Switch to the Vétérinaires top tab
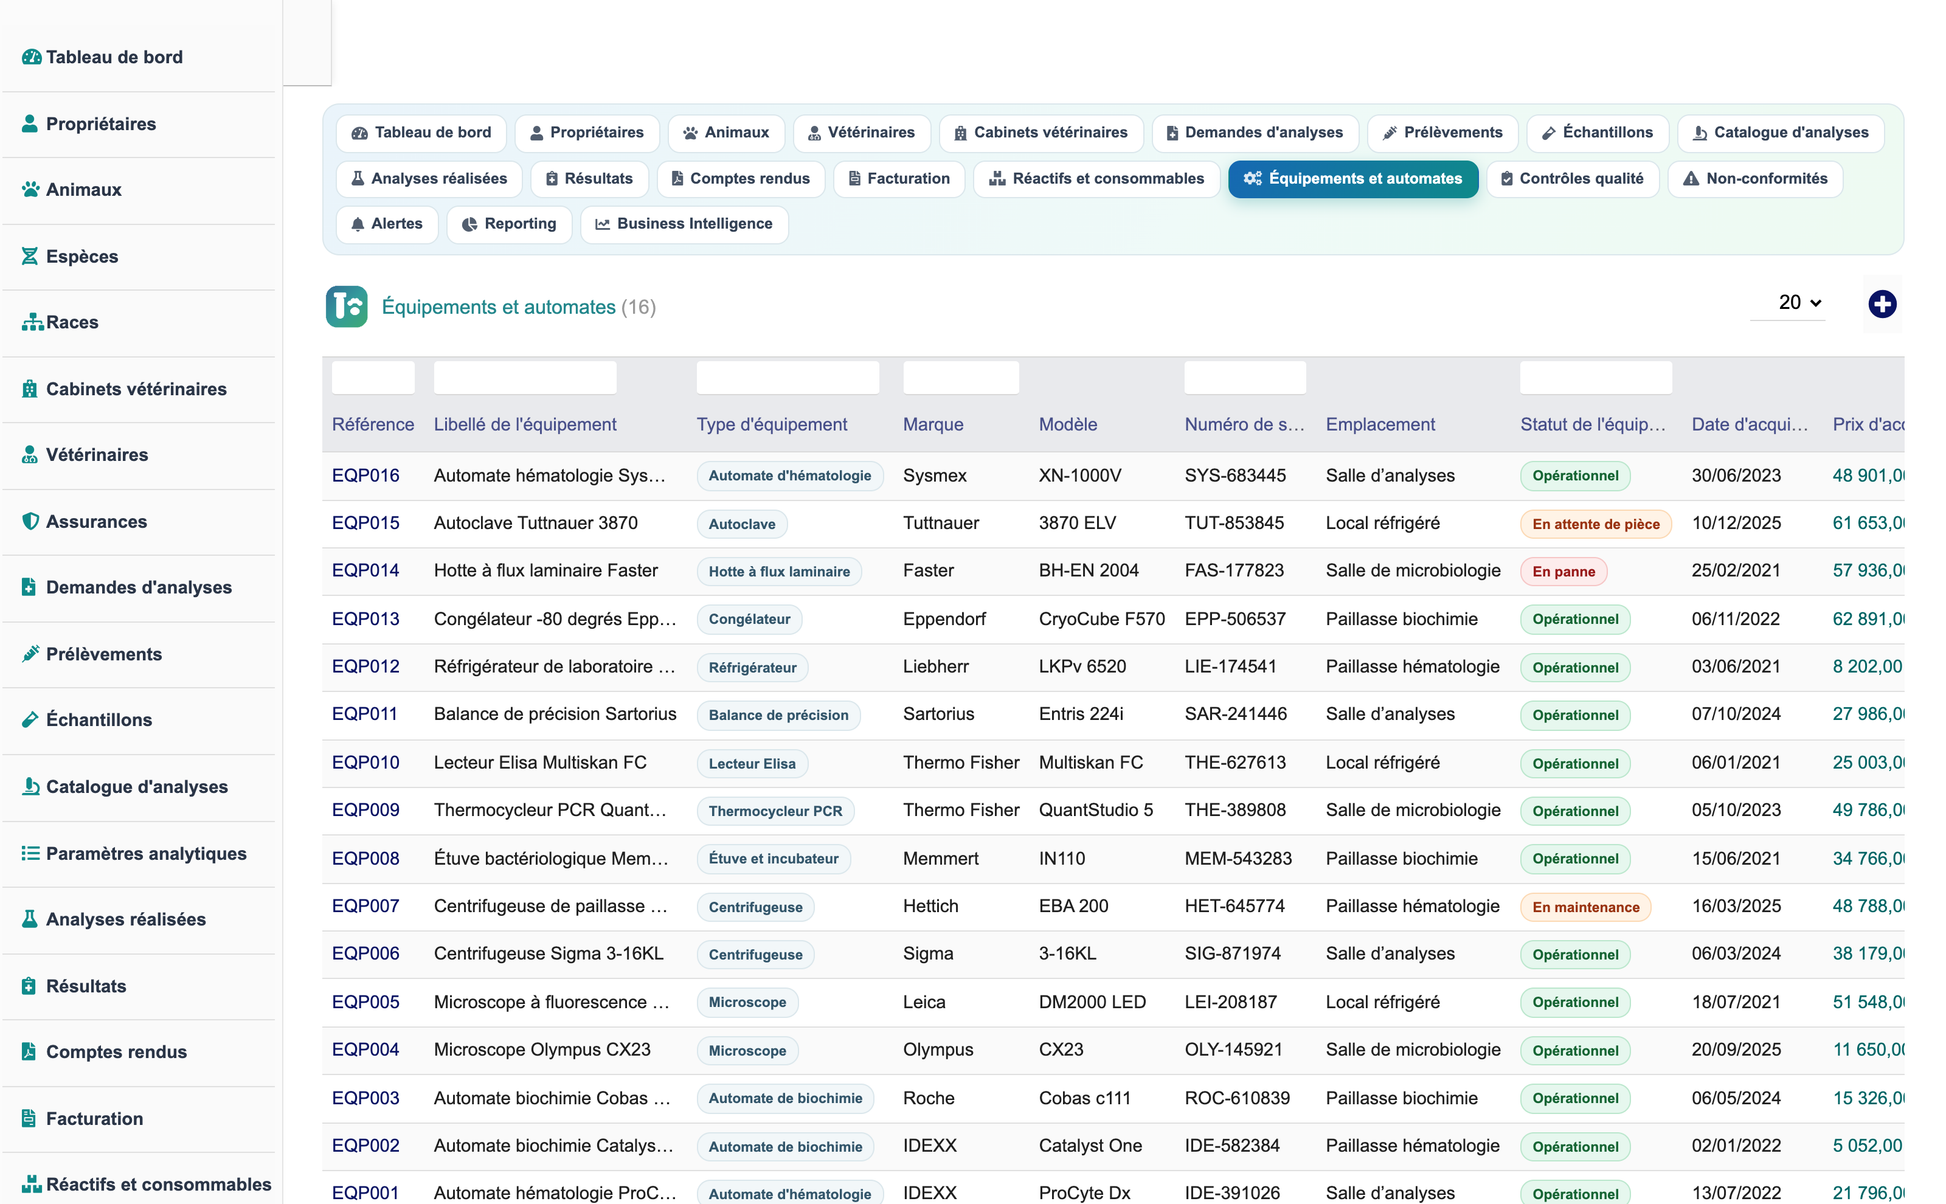The width and height of the screenshot is (1946, 1204). pos(861,133)
